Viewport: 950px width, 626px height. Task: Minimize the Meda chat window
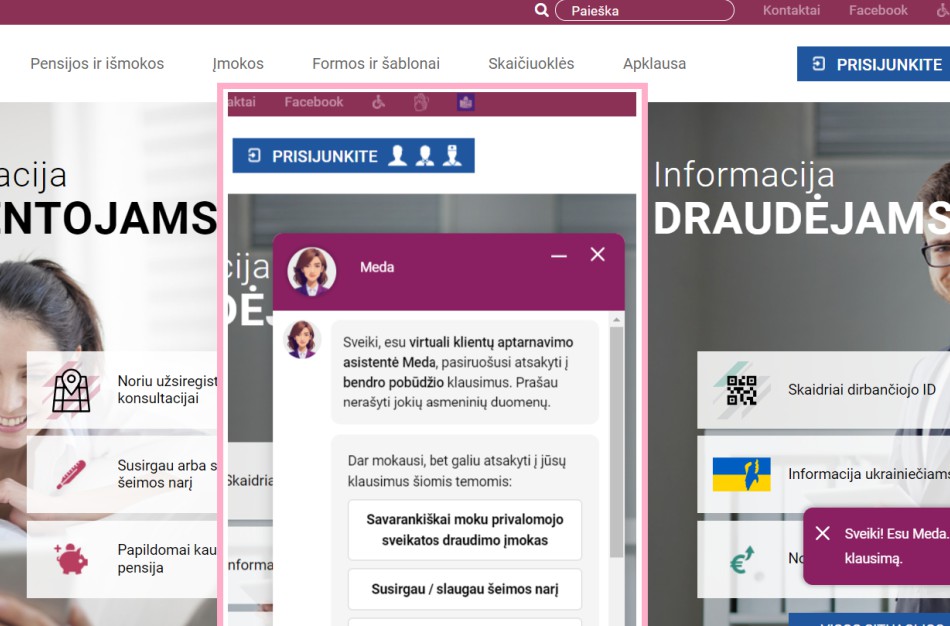point(558,255)
